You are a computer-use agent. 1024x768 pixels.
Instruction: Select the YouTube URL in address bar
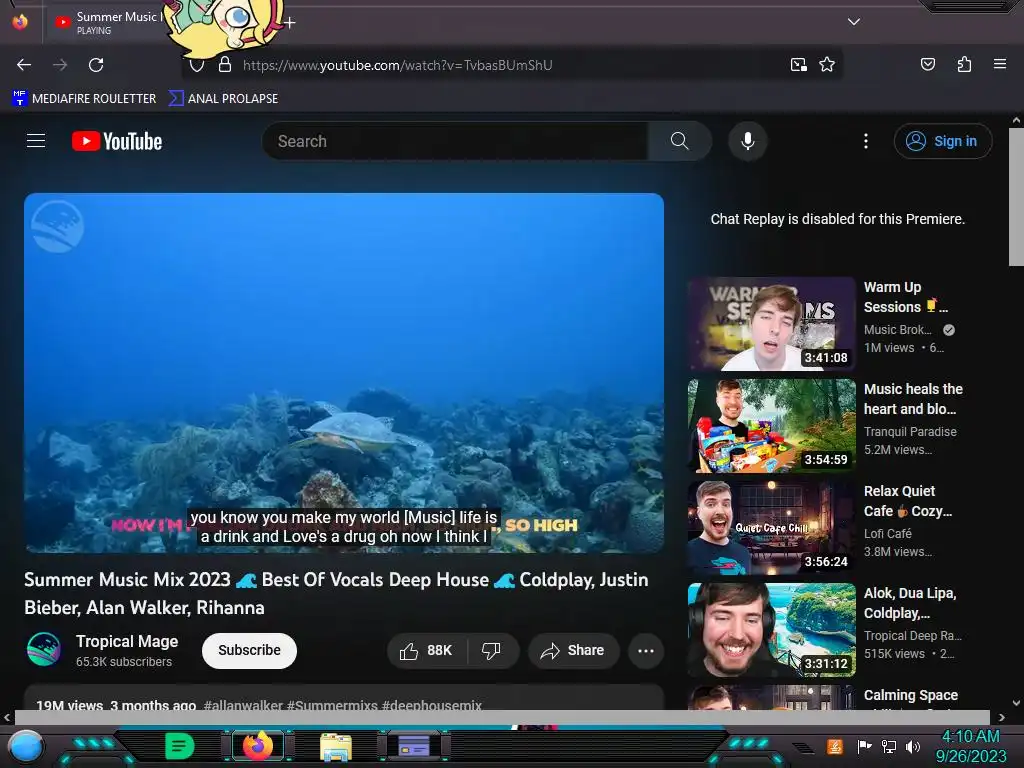(398, 65)
